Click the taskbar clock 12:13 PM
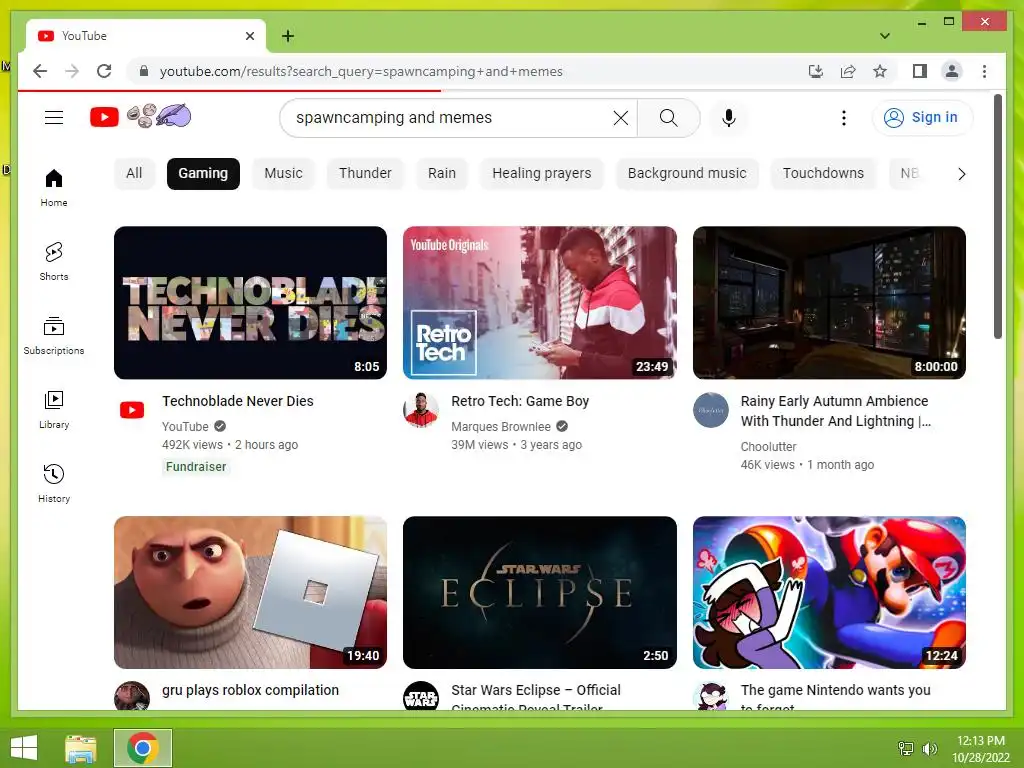 980,748
